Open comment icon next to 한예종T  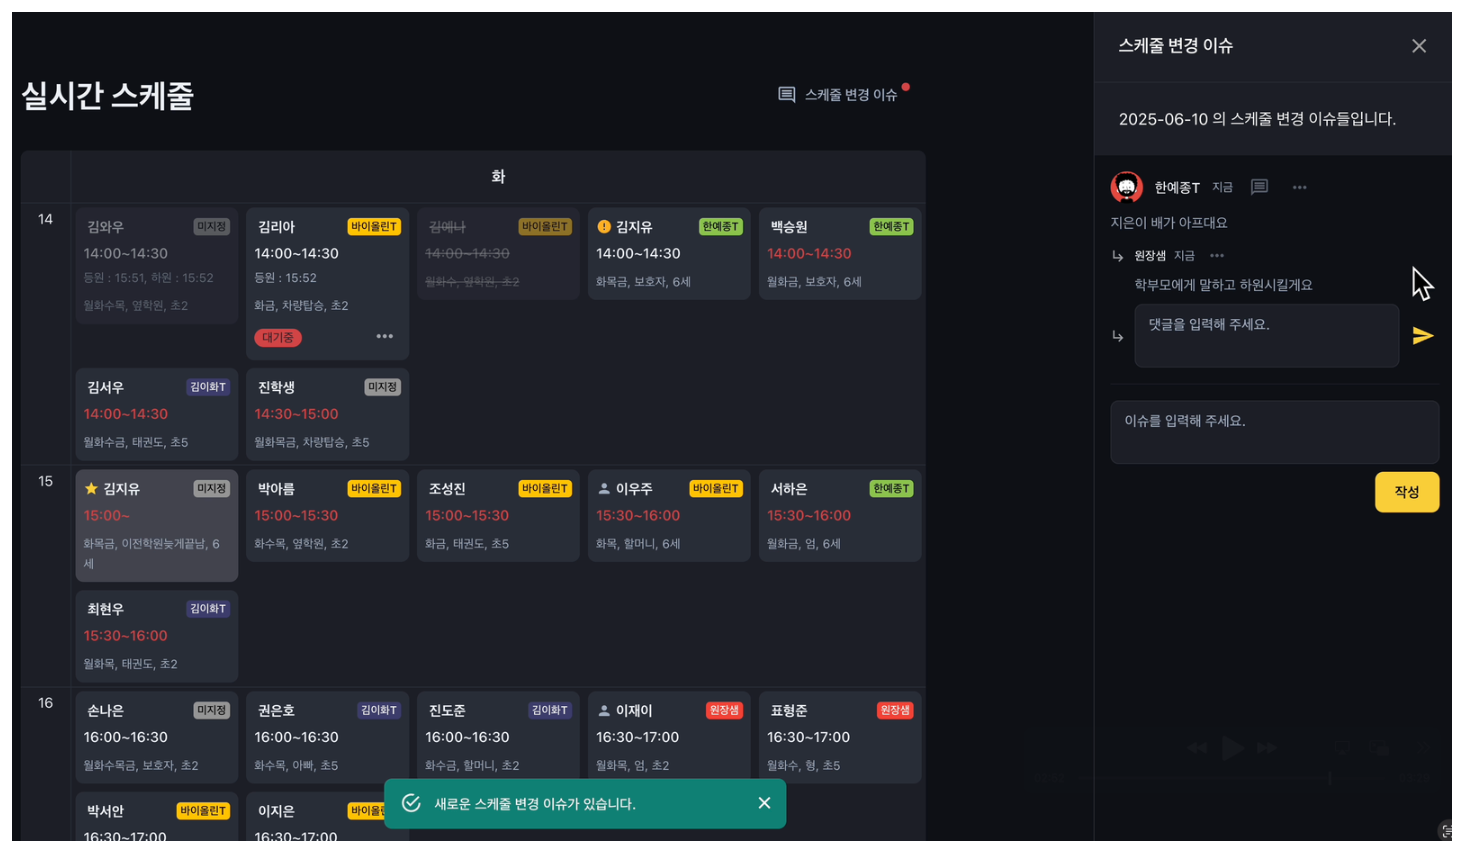pos(1259,187)
